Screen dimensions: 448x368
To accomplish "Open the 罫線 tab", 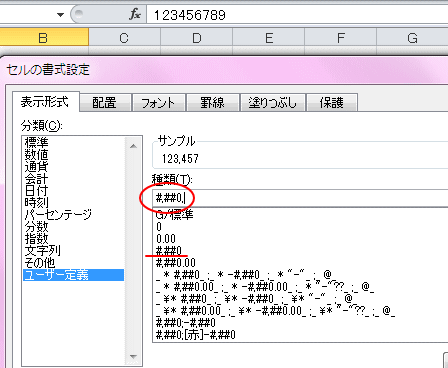I will click(x=212, y=103).
